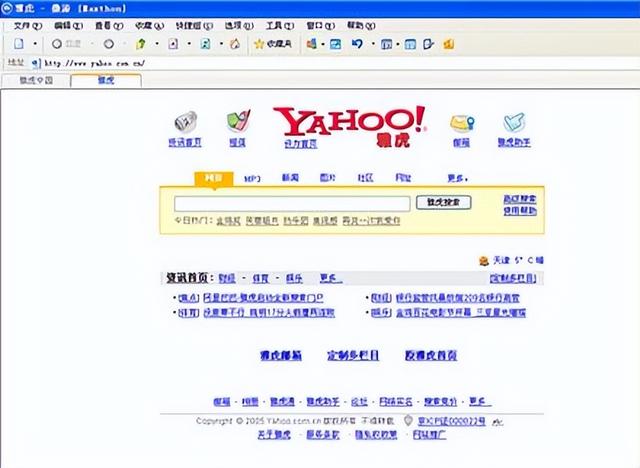Image resolution: width=640 pixels, height=468 pixels.
Task: Click the Home icon in browser toolbar
Action: [x=234, y=44]
